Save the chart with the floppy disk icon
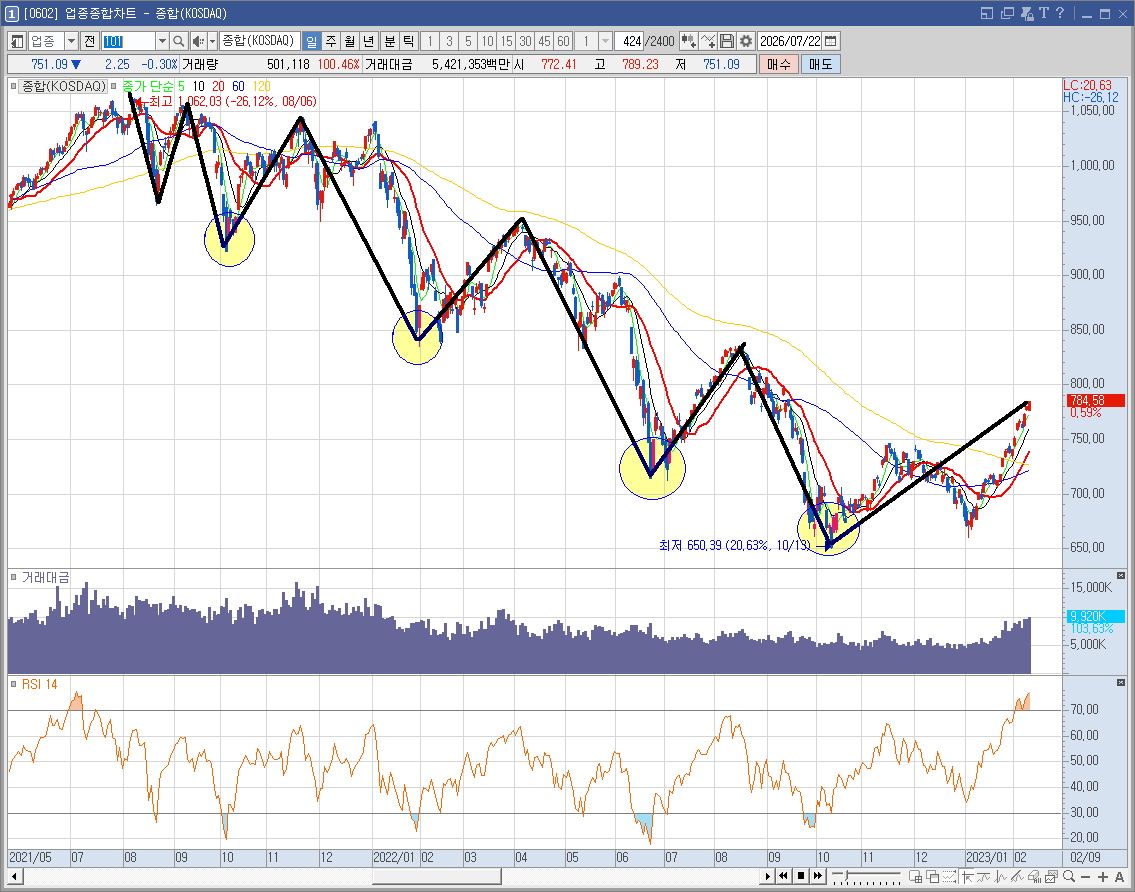Screen dimensions: 1135x892 tap(727, 41)
